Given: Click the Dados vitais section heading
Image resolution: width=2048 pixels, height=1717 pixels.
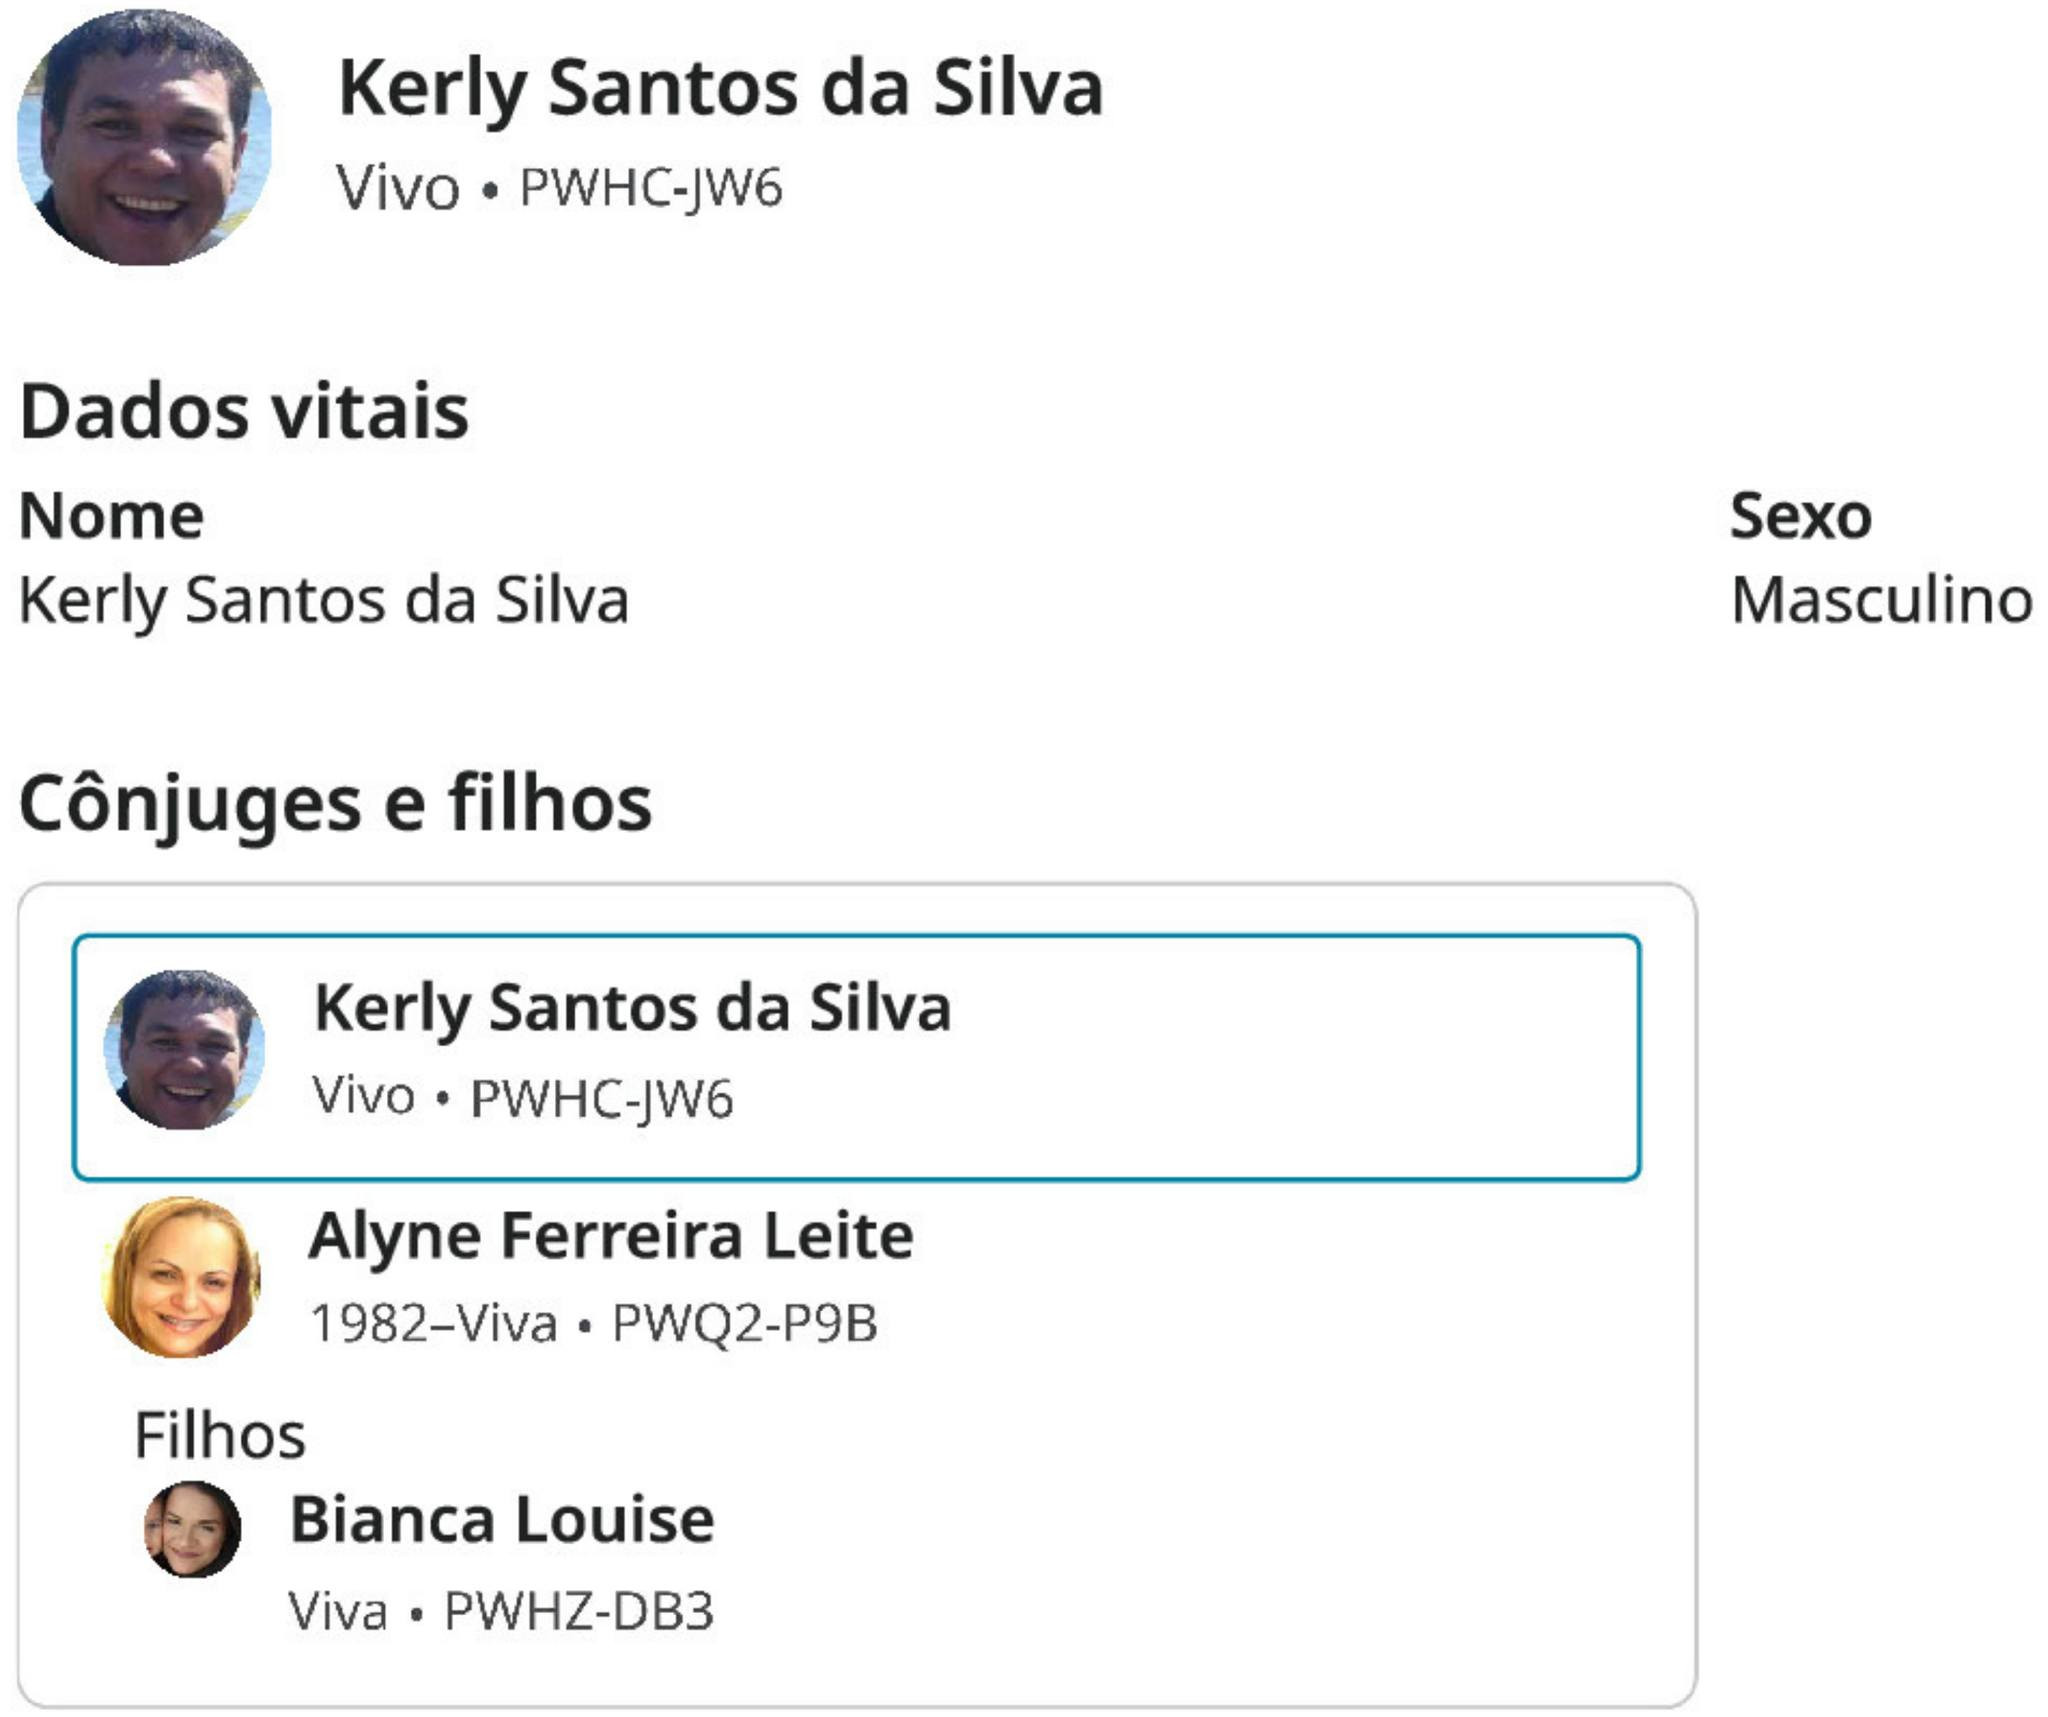Looking at the screenshot, I should (x=244, y=411).
